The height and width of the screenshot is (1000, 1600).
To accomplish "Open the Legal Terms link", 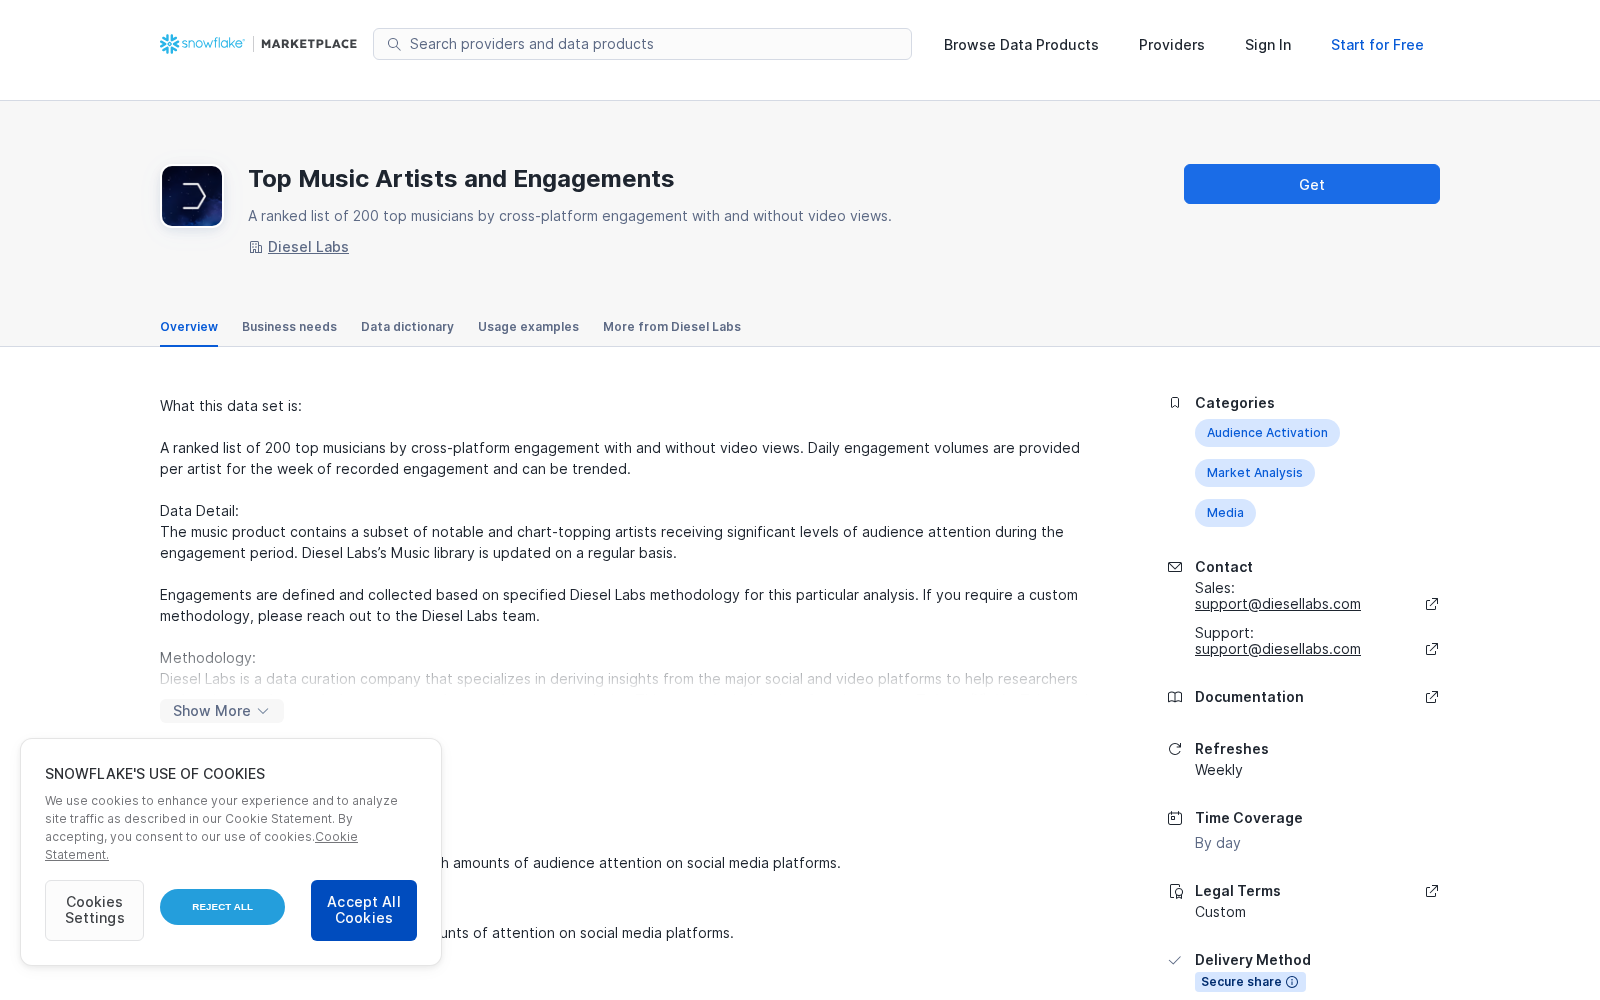I will point(1238,891).
